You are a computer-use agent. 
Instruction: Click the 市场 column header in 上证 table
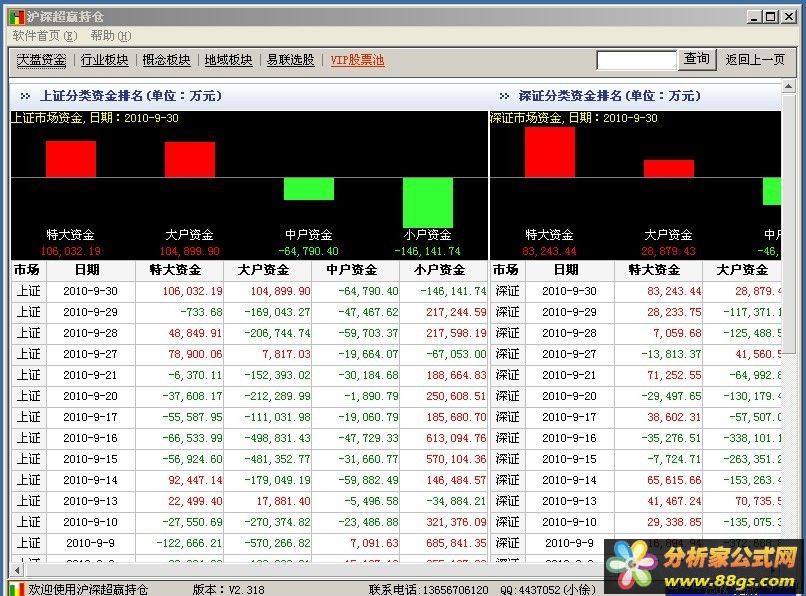[29, 270]
